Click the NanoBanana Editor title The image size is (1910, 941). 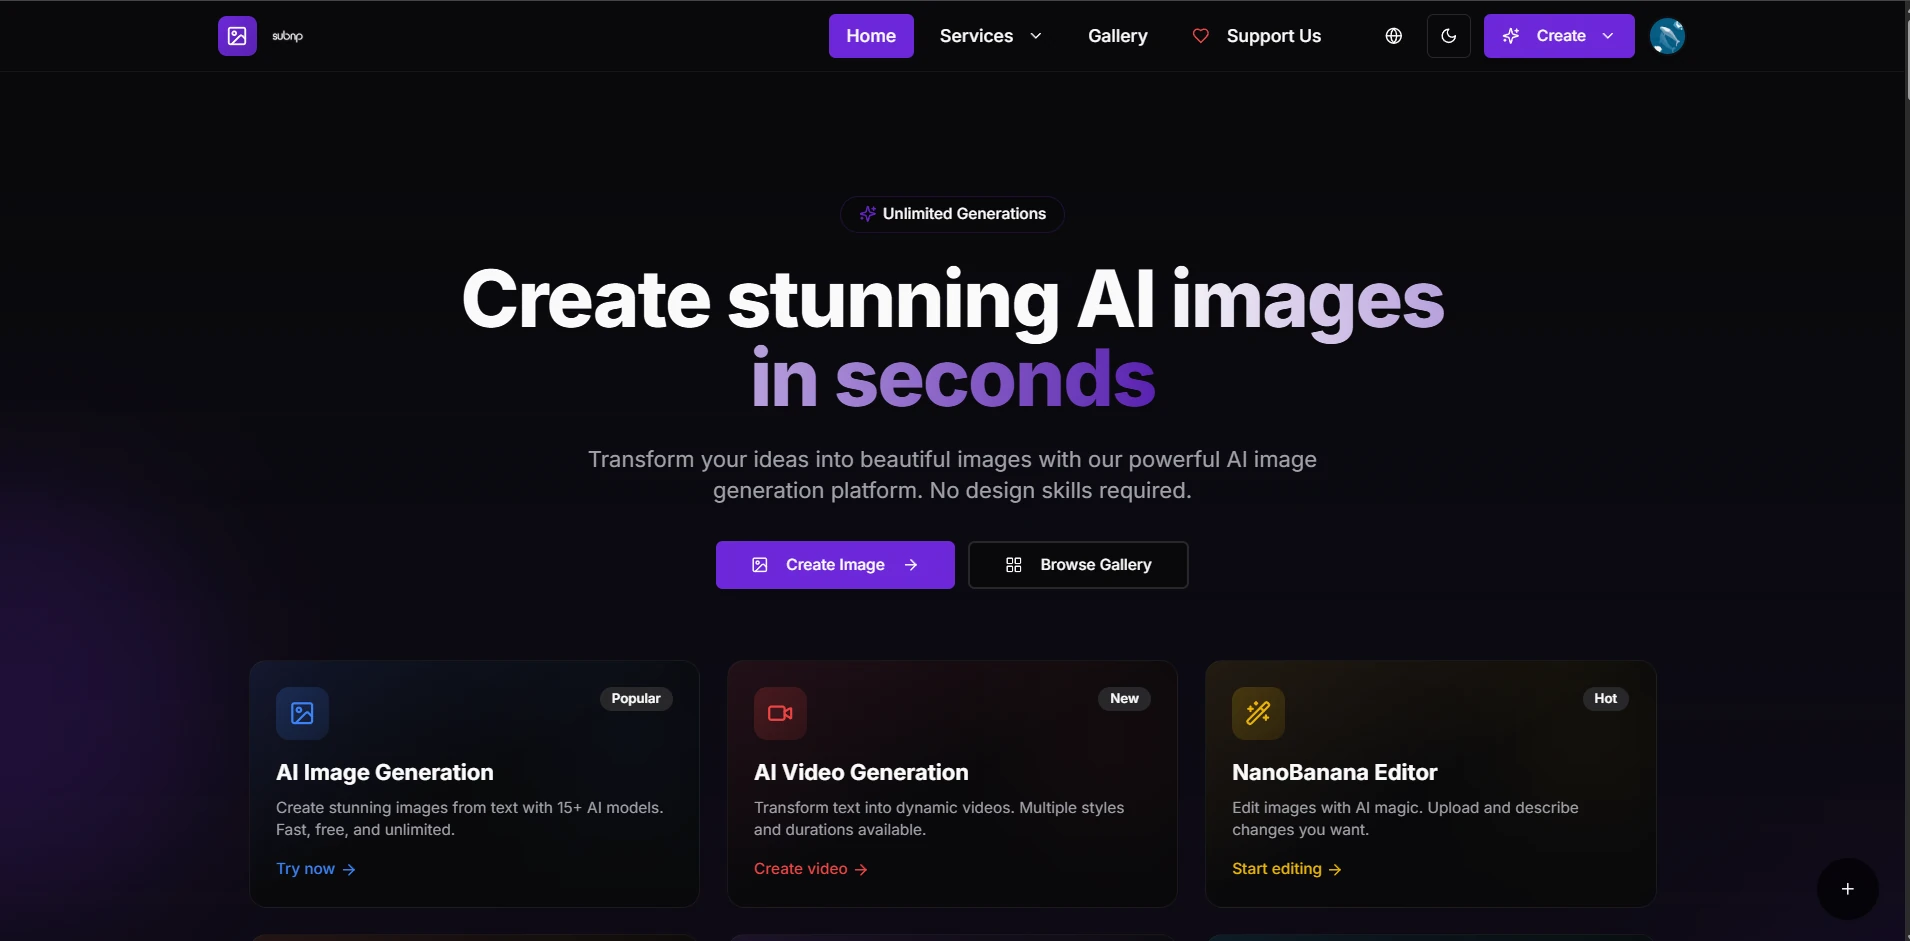1335,772
